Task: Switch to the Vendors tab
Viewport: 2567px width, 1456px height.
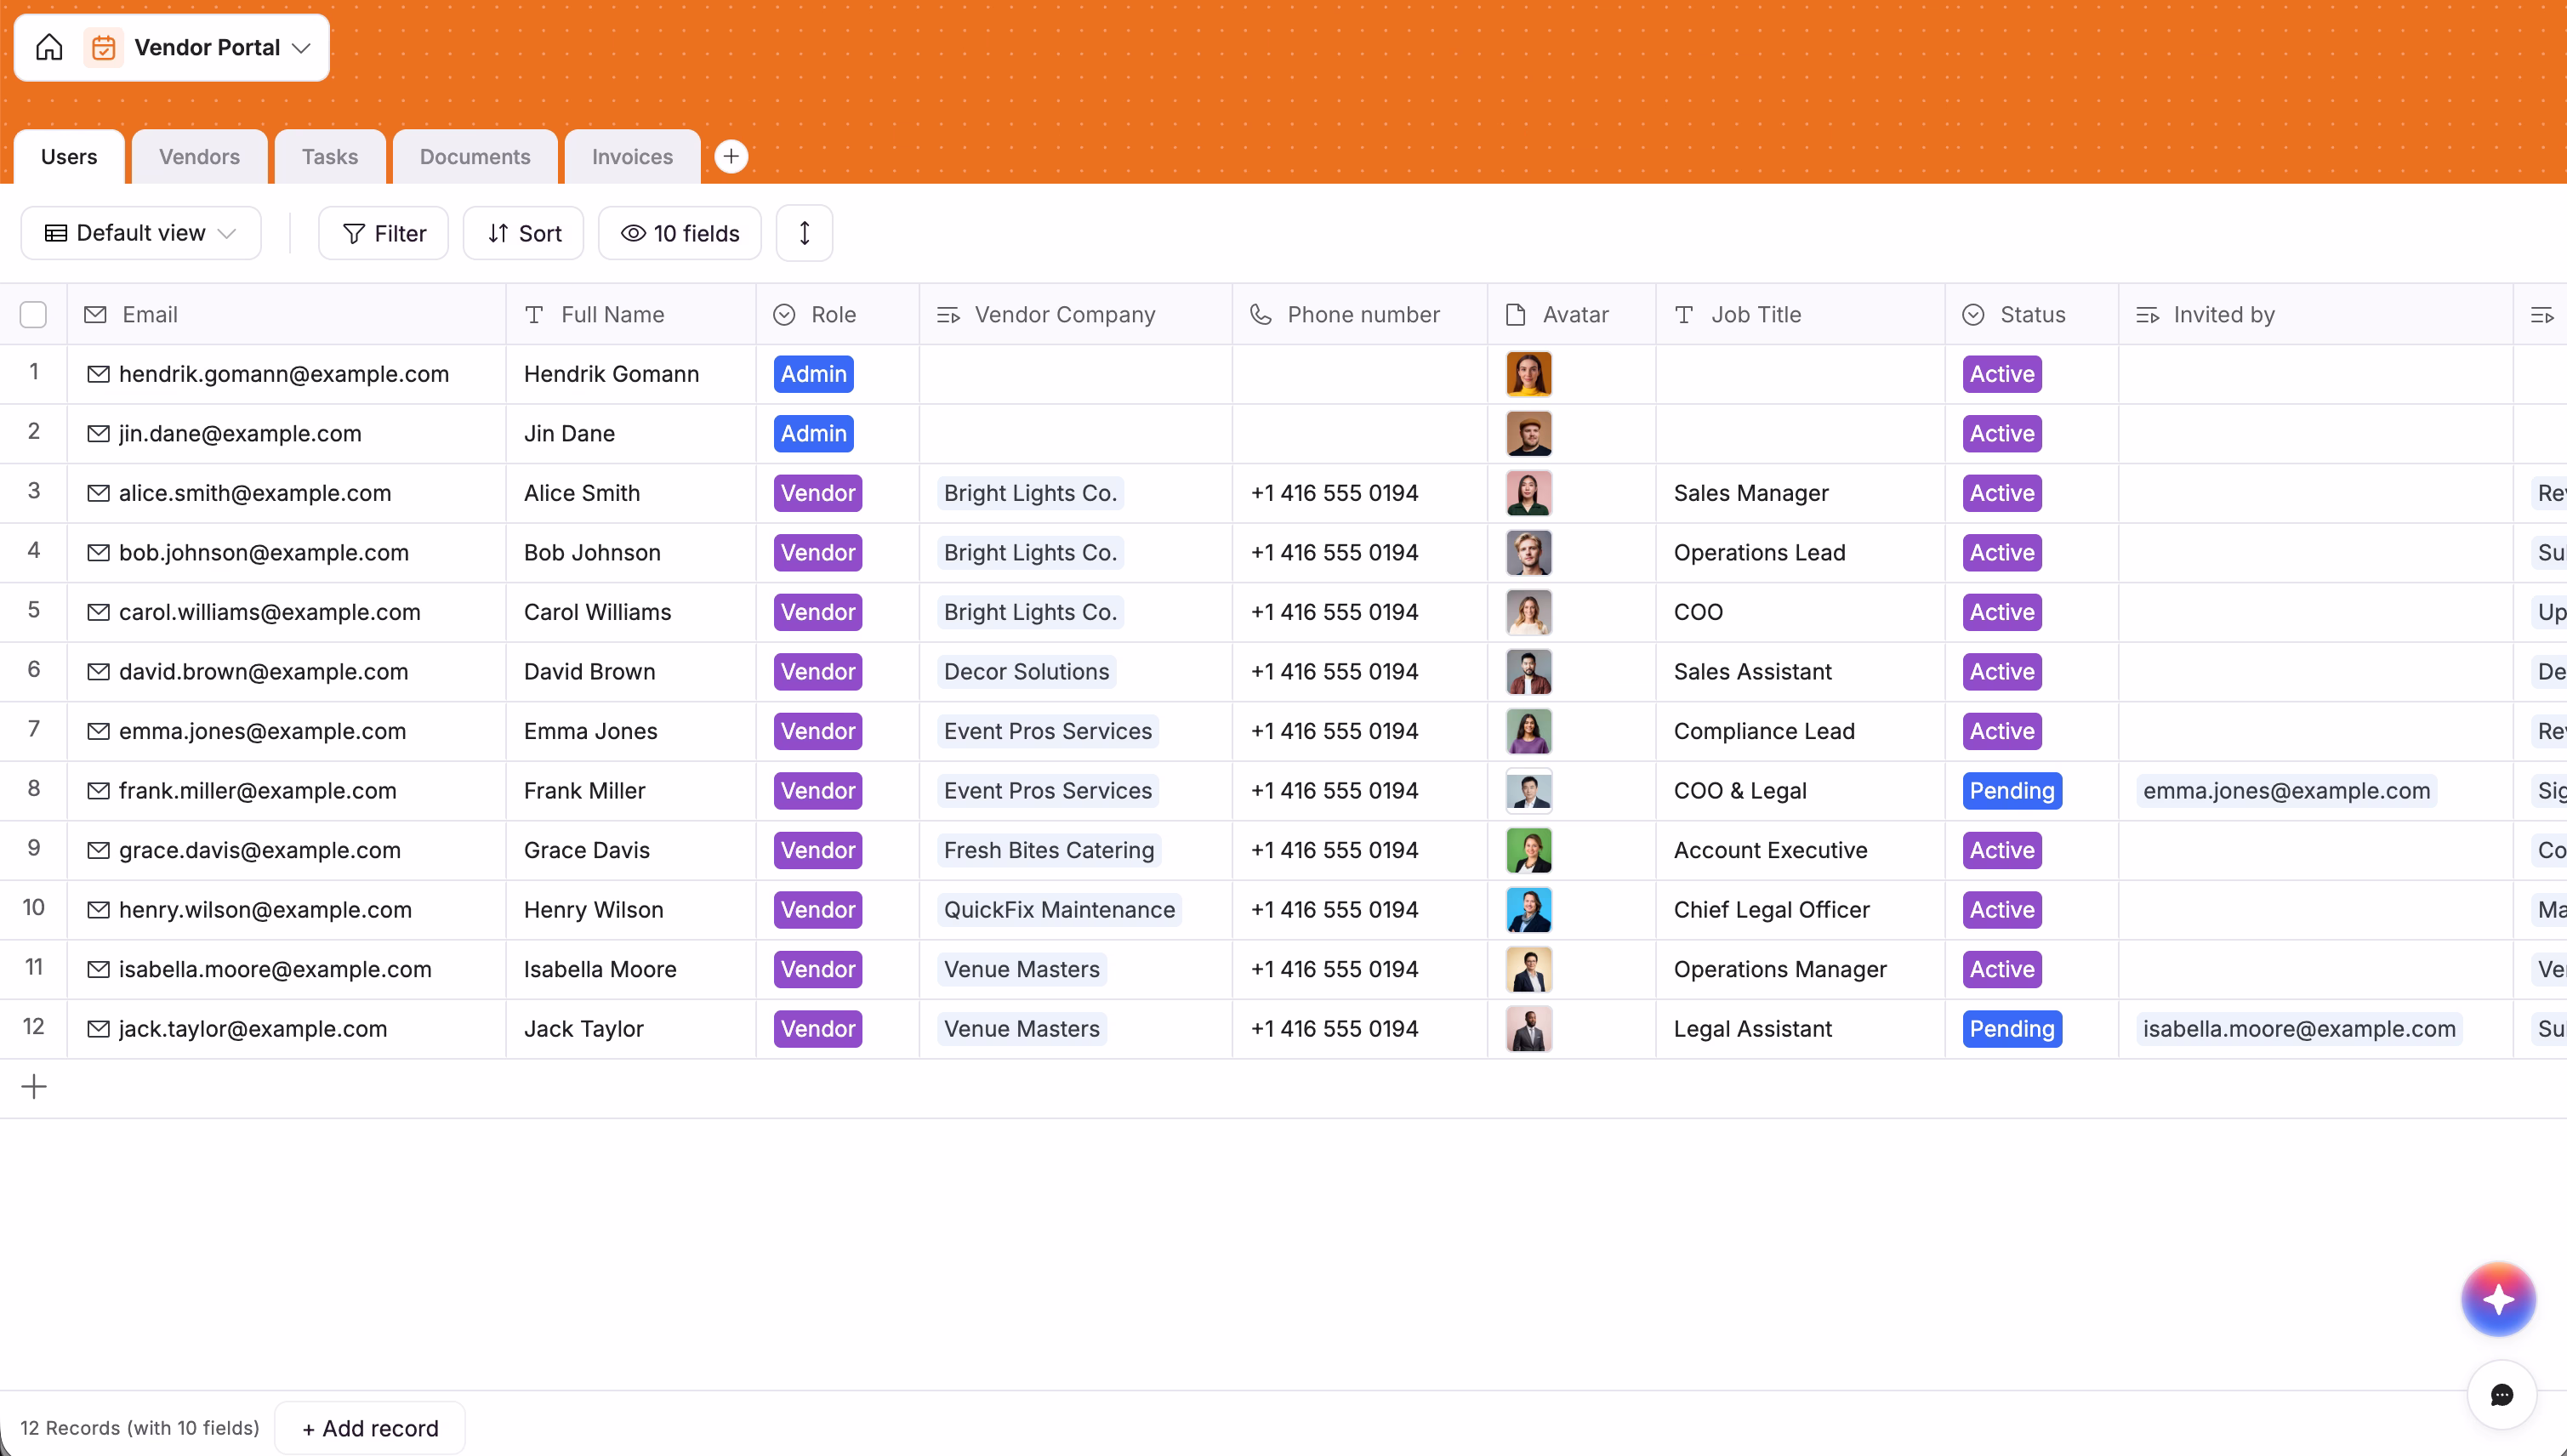Action: click(x=198, y=156)
